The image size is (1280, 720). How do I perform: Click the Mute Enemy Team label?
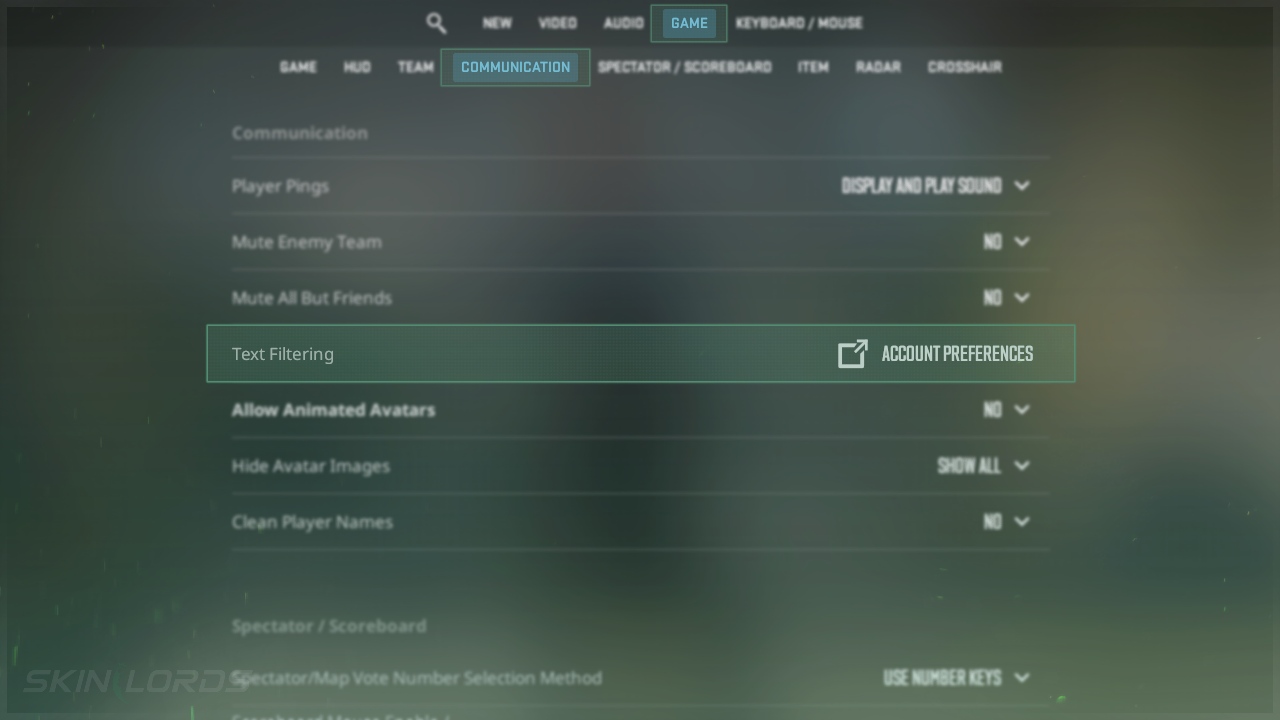point(306,242)
